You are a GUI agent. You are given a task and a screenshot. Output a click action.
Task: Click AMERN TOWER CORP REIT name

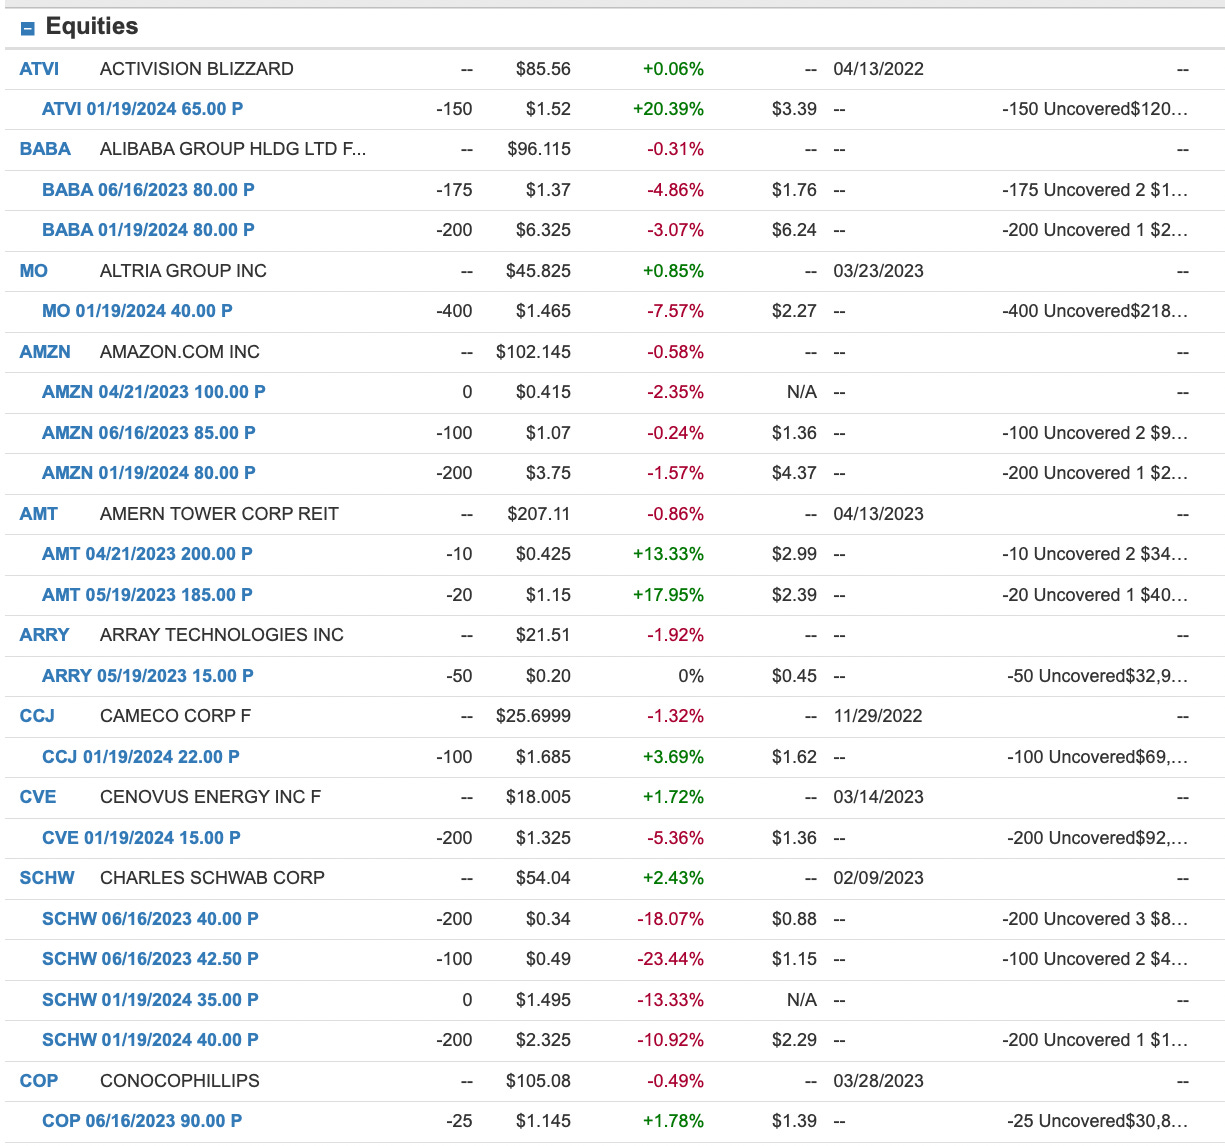click(x=219, y=514)
